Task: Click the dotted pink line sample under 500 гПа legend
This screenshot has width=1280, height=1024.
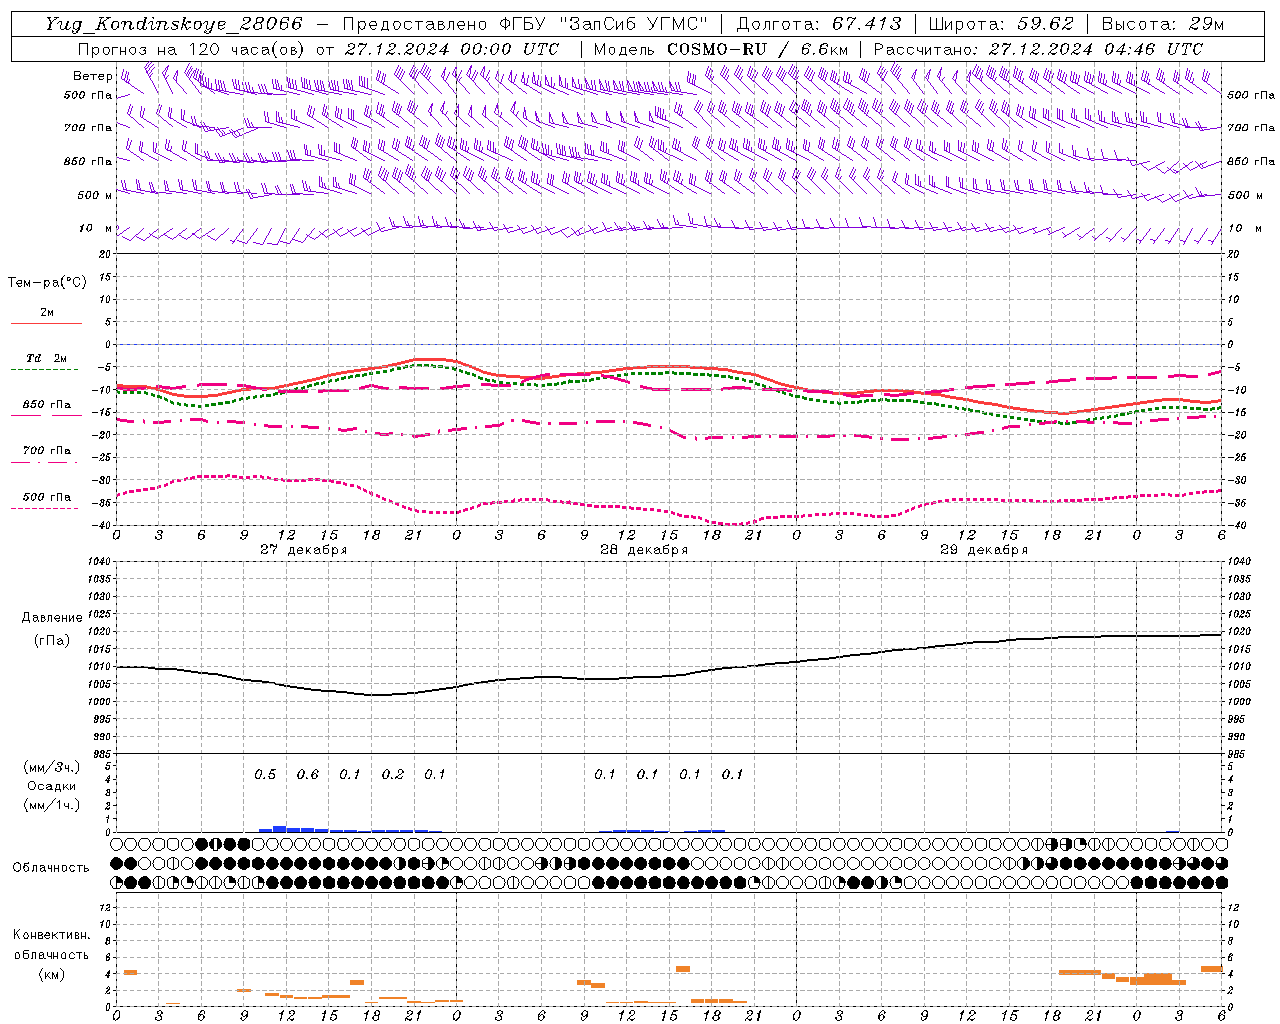Action: (45, 508)
